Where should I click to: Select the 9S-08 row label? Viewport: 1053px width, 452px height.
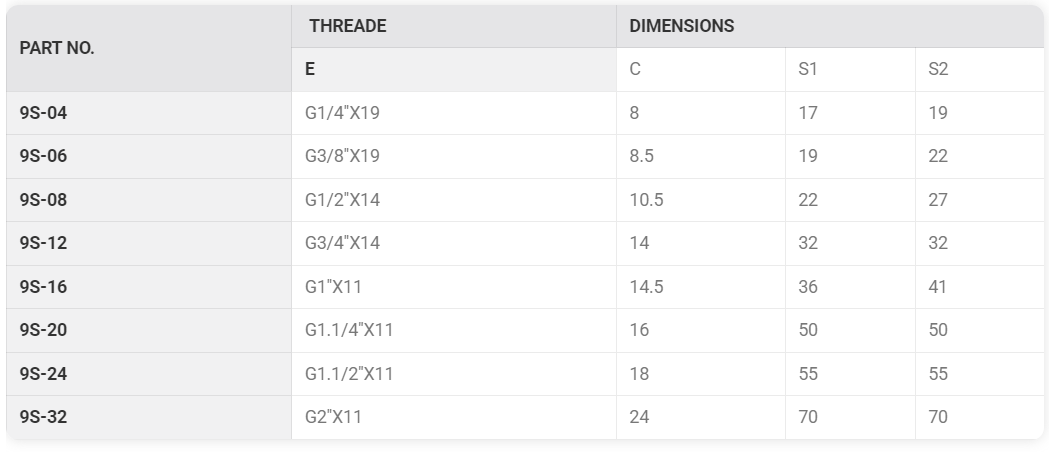tap(148, 200)
